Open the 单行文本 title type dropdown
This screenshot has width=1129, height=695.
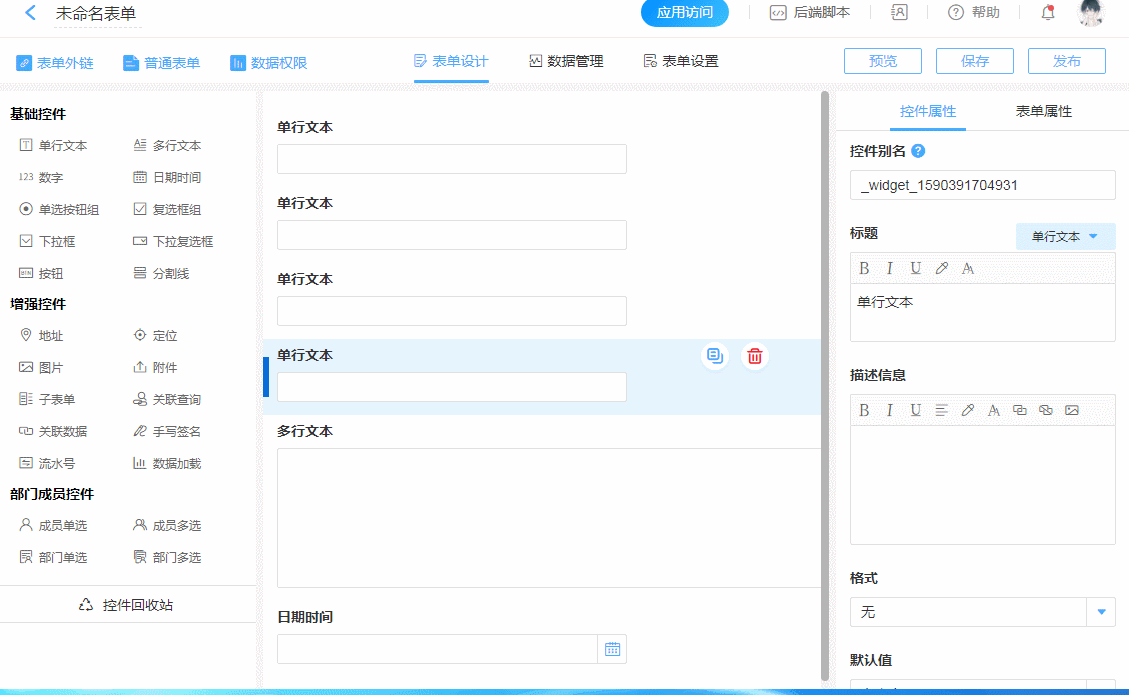[1065, 237]
